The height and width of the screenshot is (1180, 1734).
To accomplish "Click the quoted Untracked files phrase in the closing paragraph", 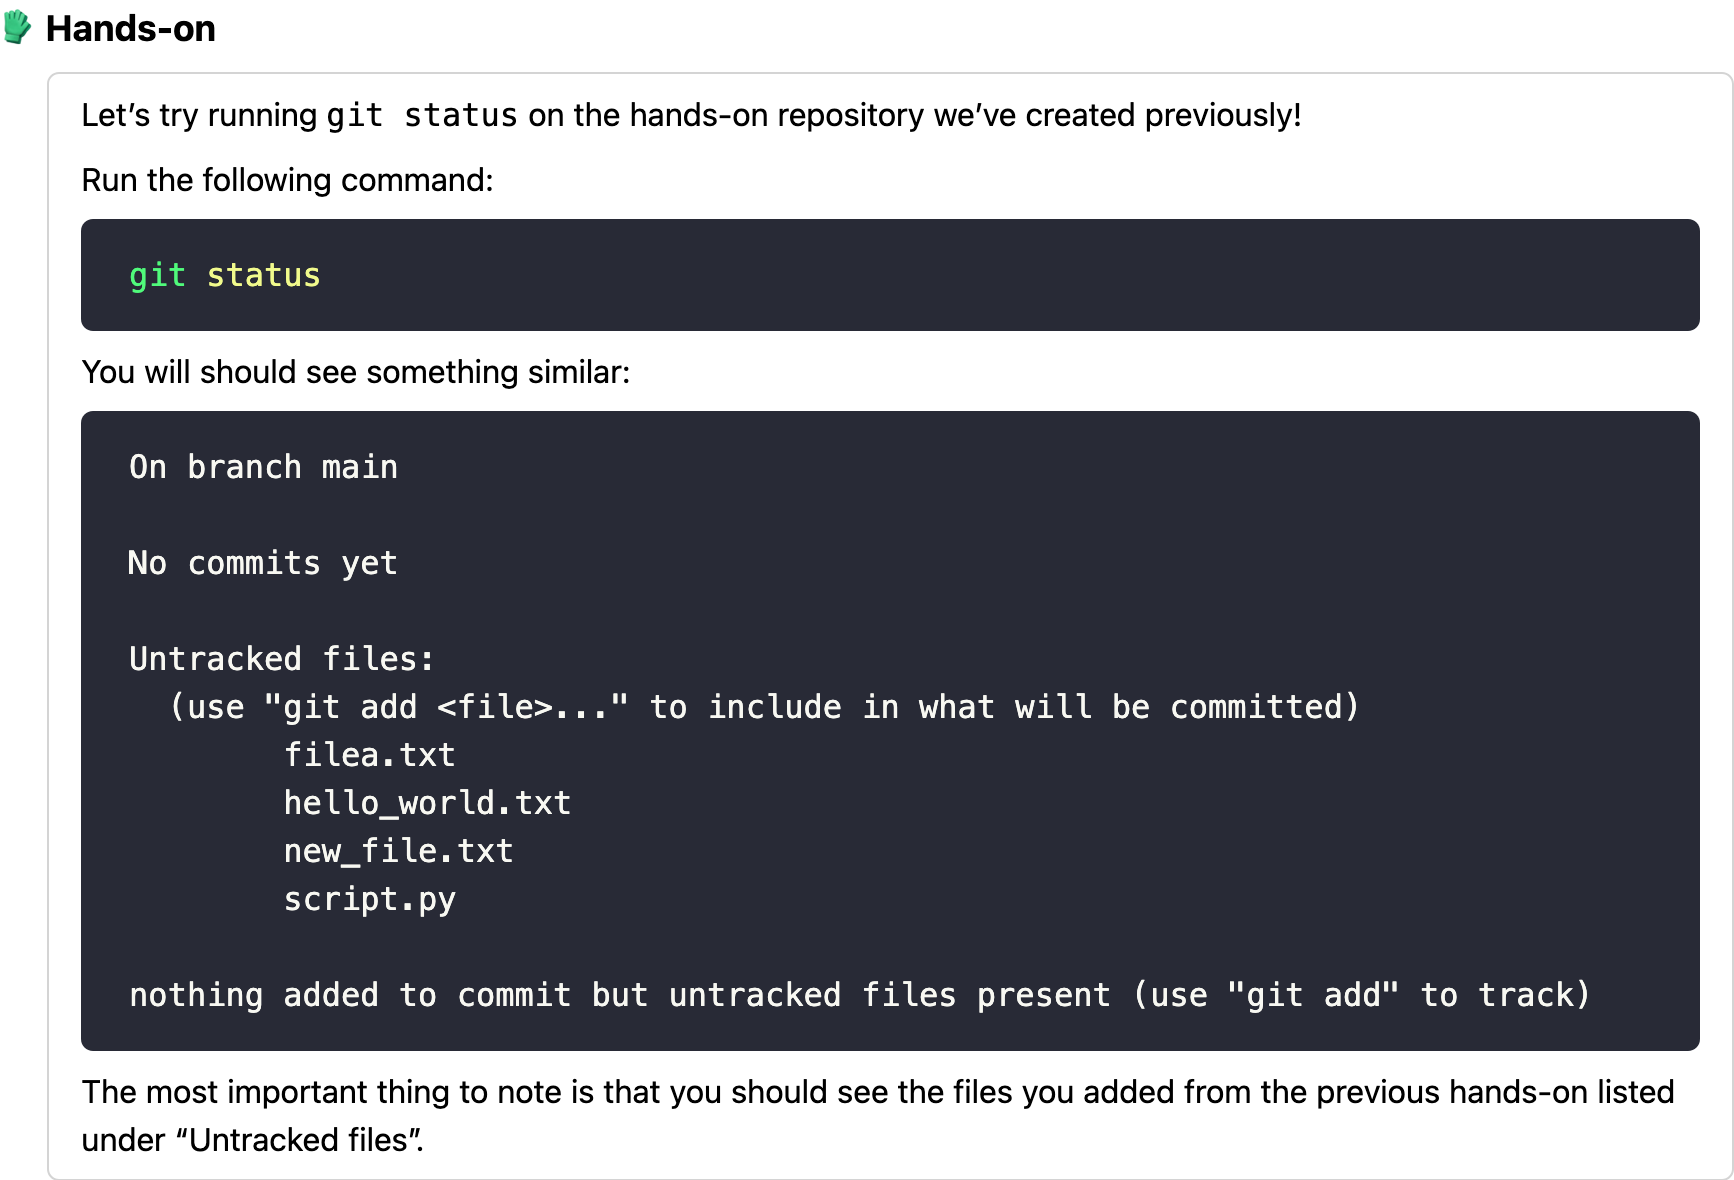I will click(x=300, y=1140).
